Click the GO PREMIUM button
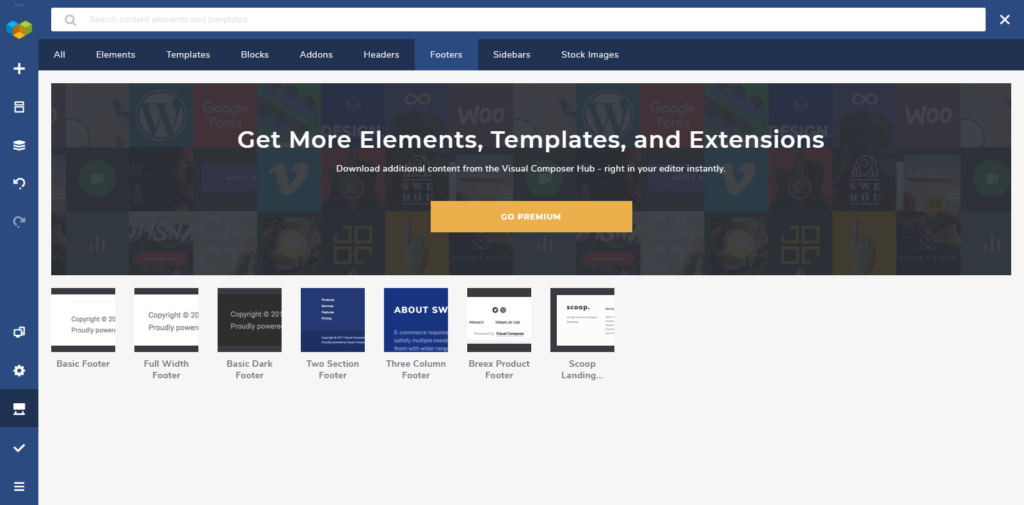Viewport: 1024px width, 505px height. tap(531, 216)
